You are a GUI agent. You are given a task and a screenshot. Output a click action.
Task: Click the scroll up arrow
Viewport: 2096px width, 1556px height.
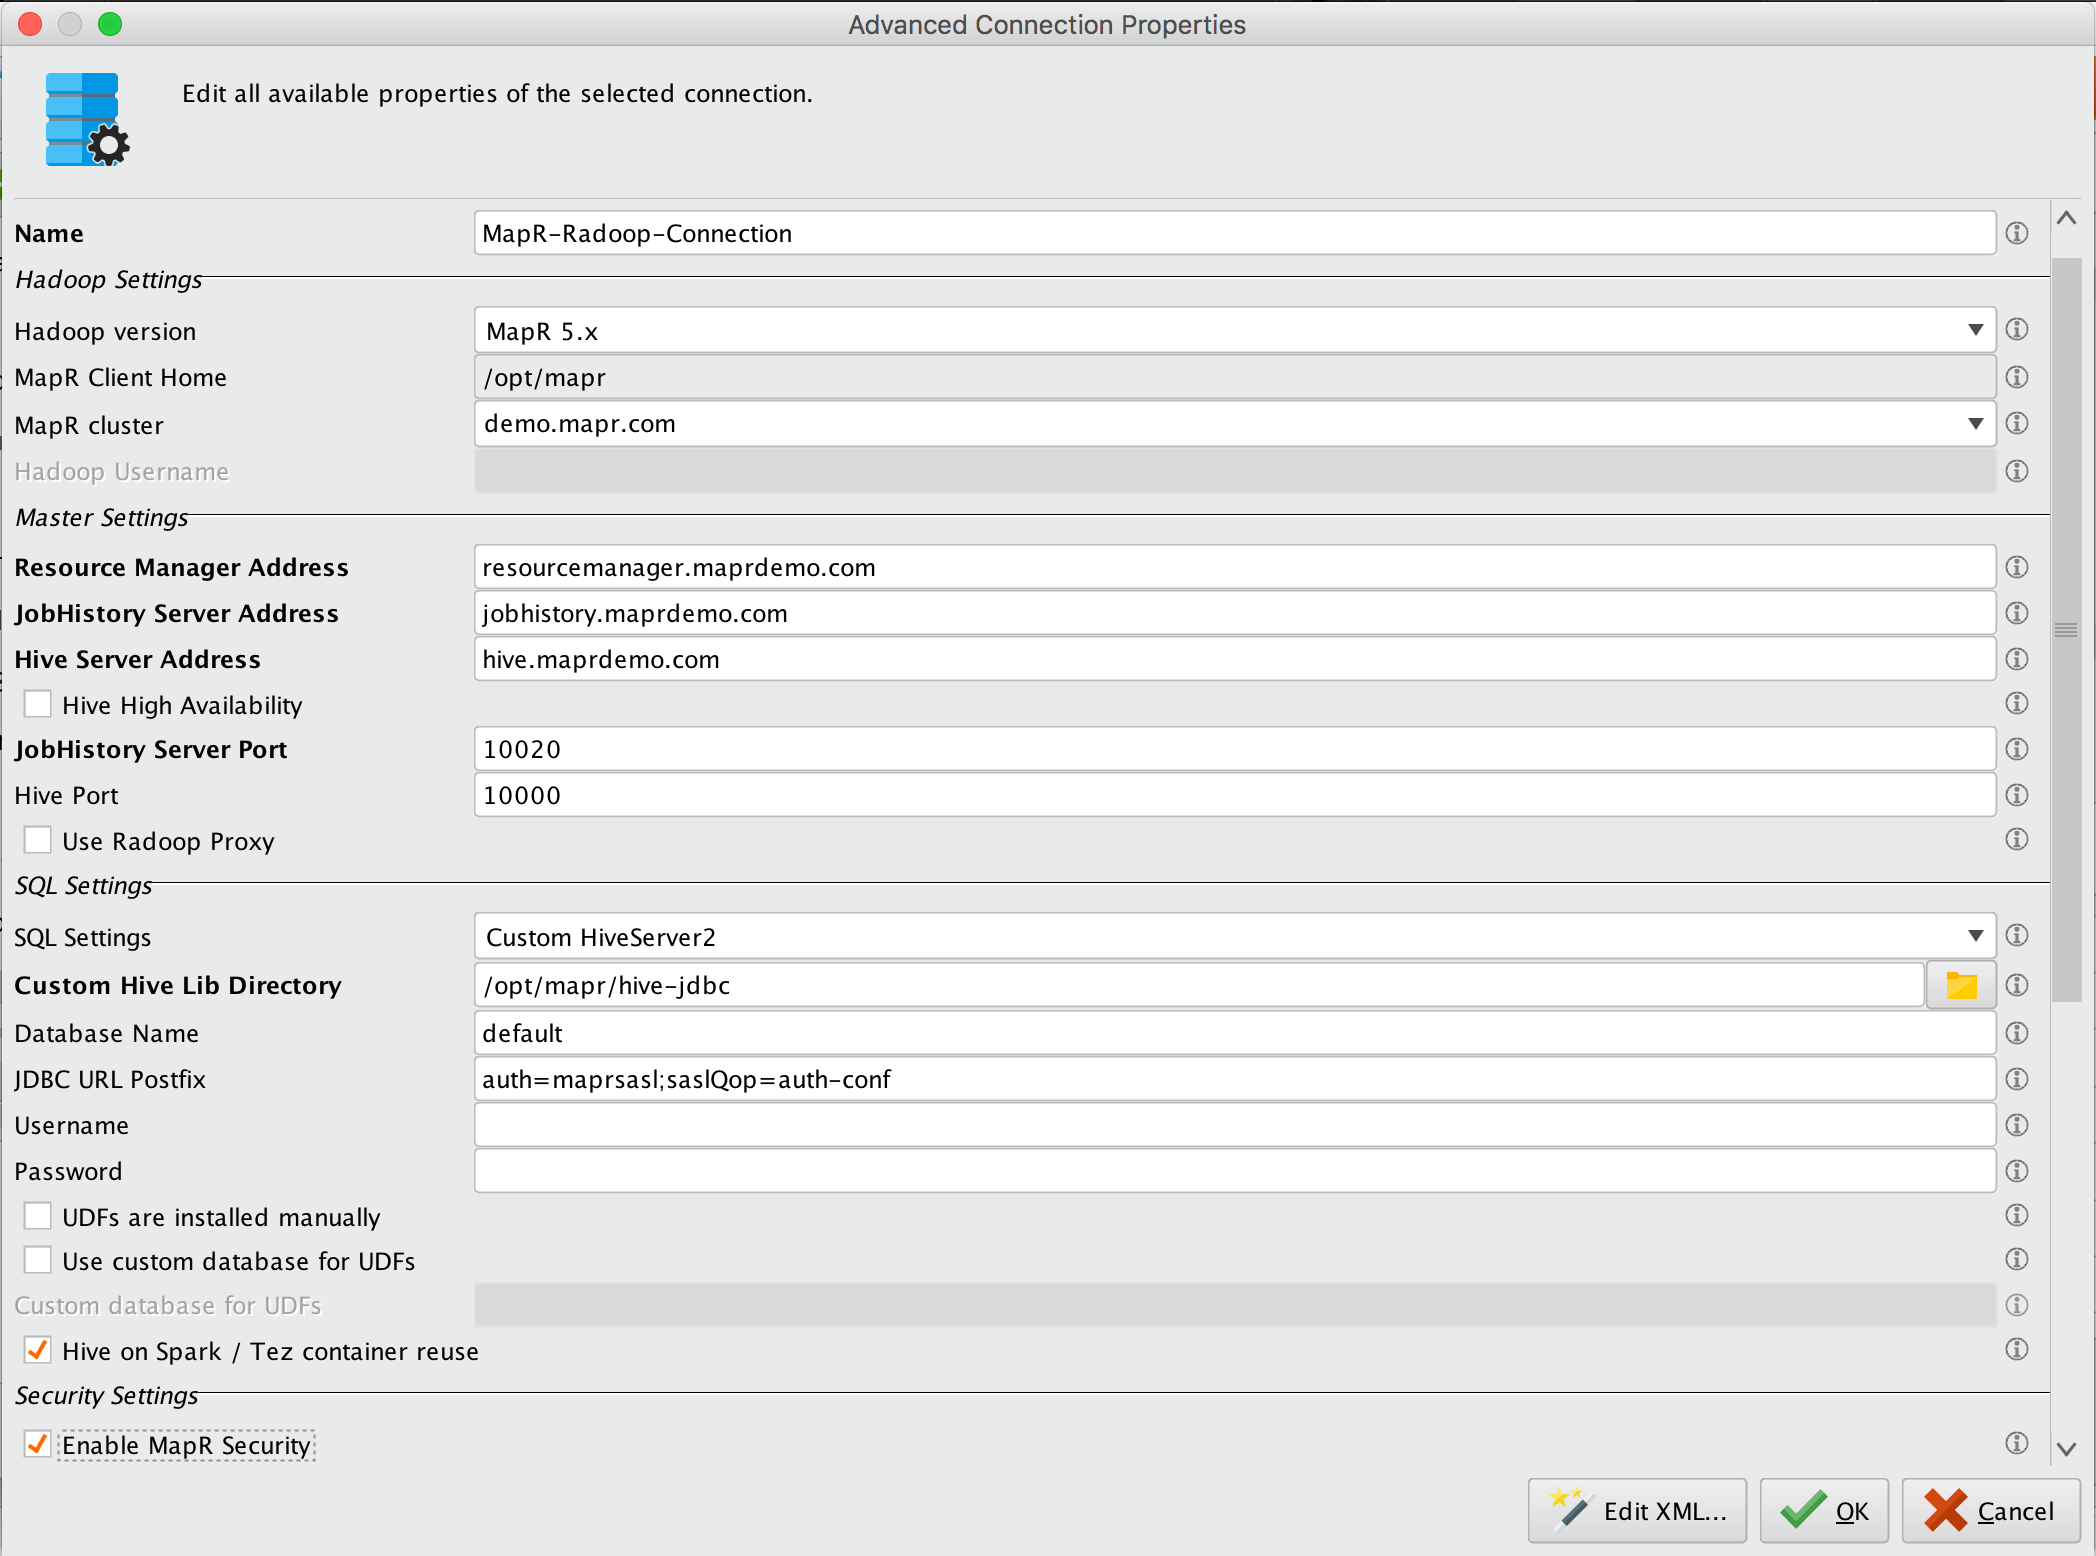click(2067, 218)
